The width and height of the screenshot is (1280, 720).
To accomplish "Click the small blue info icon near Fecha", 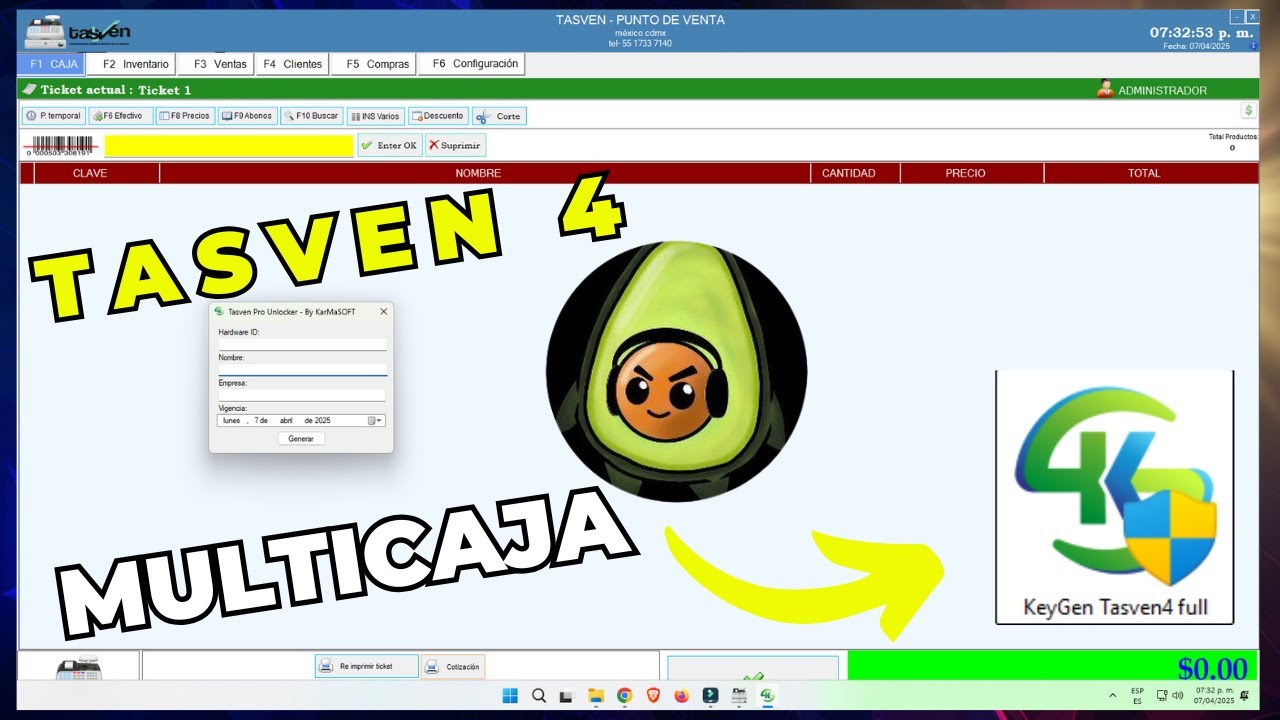I will [1253, 46].
